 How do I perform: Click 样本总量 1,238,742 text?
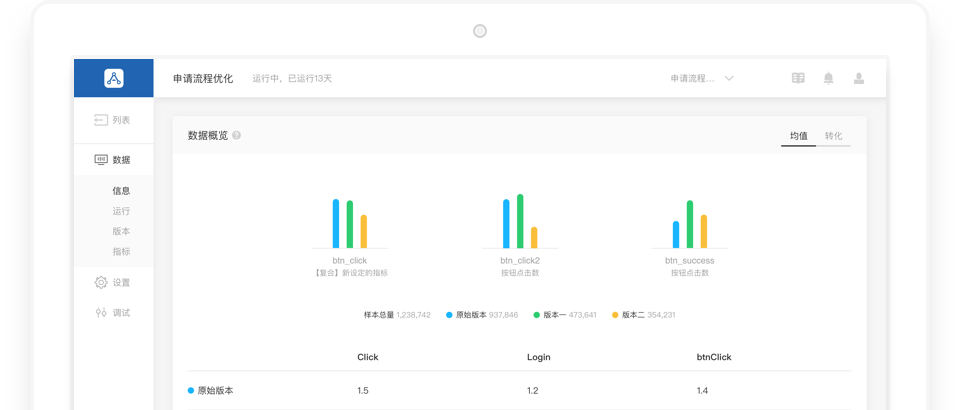397,315
